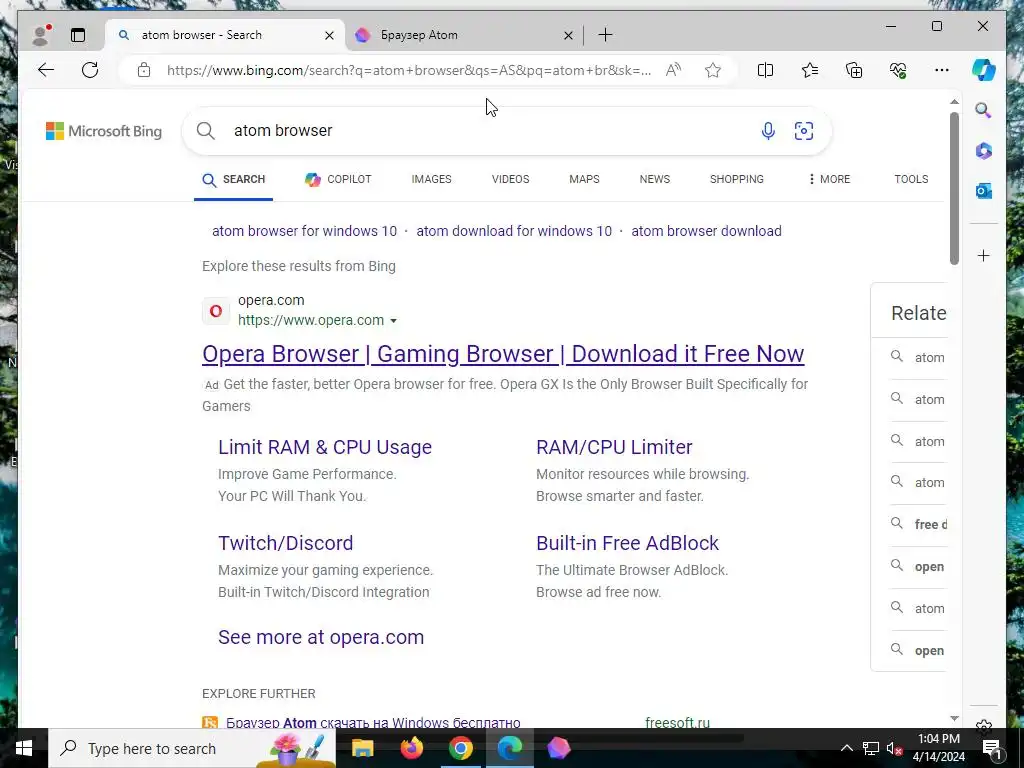Open the Браузер Atom скачать freesoft result
Screen dimensions: 1024x768
[373, 722]
